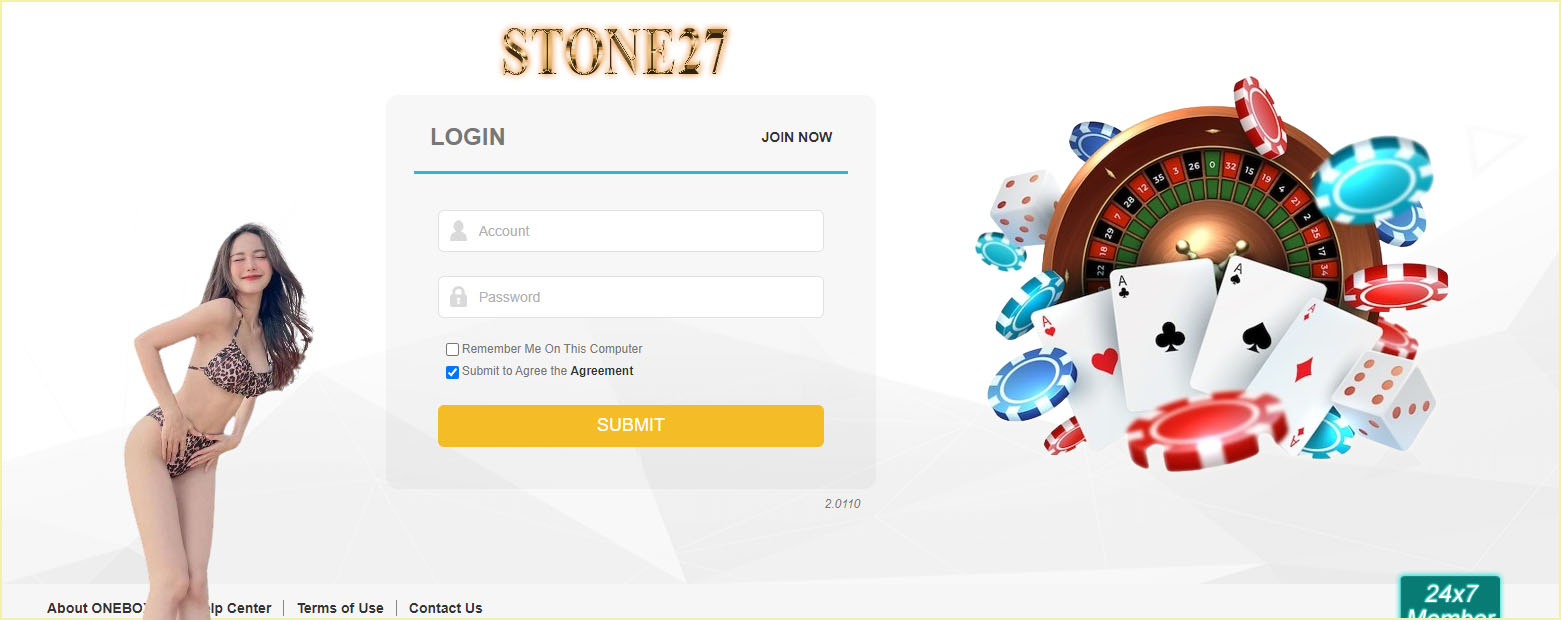Viewport: 1561px width, 620px height.
Task: Enable Remember Me On This Computer checkbox
Action: [x=452, y=349]
